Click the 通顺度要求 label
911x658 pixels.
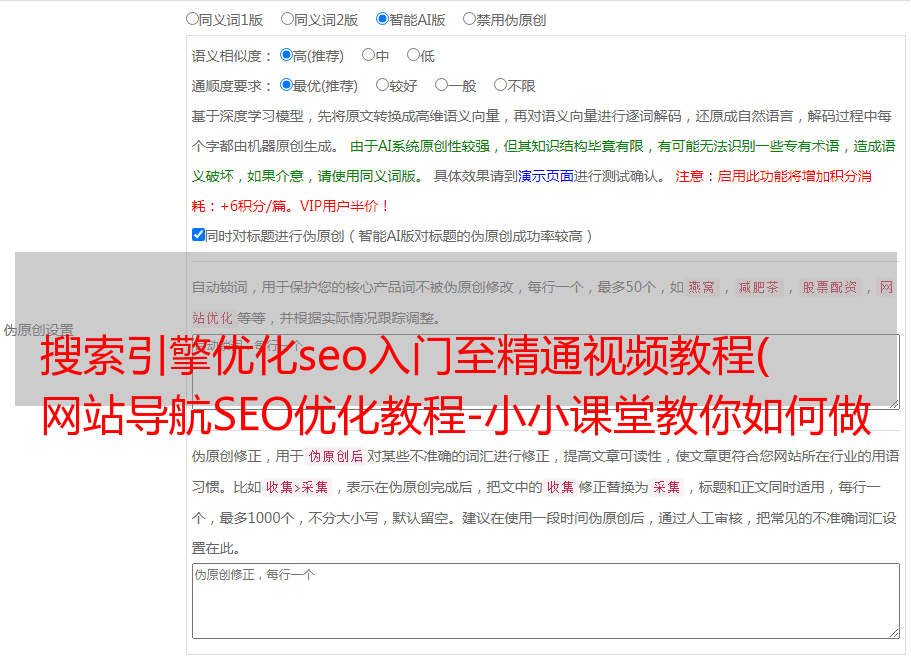pyautogui.click(x=232, y=87)
